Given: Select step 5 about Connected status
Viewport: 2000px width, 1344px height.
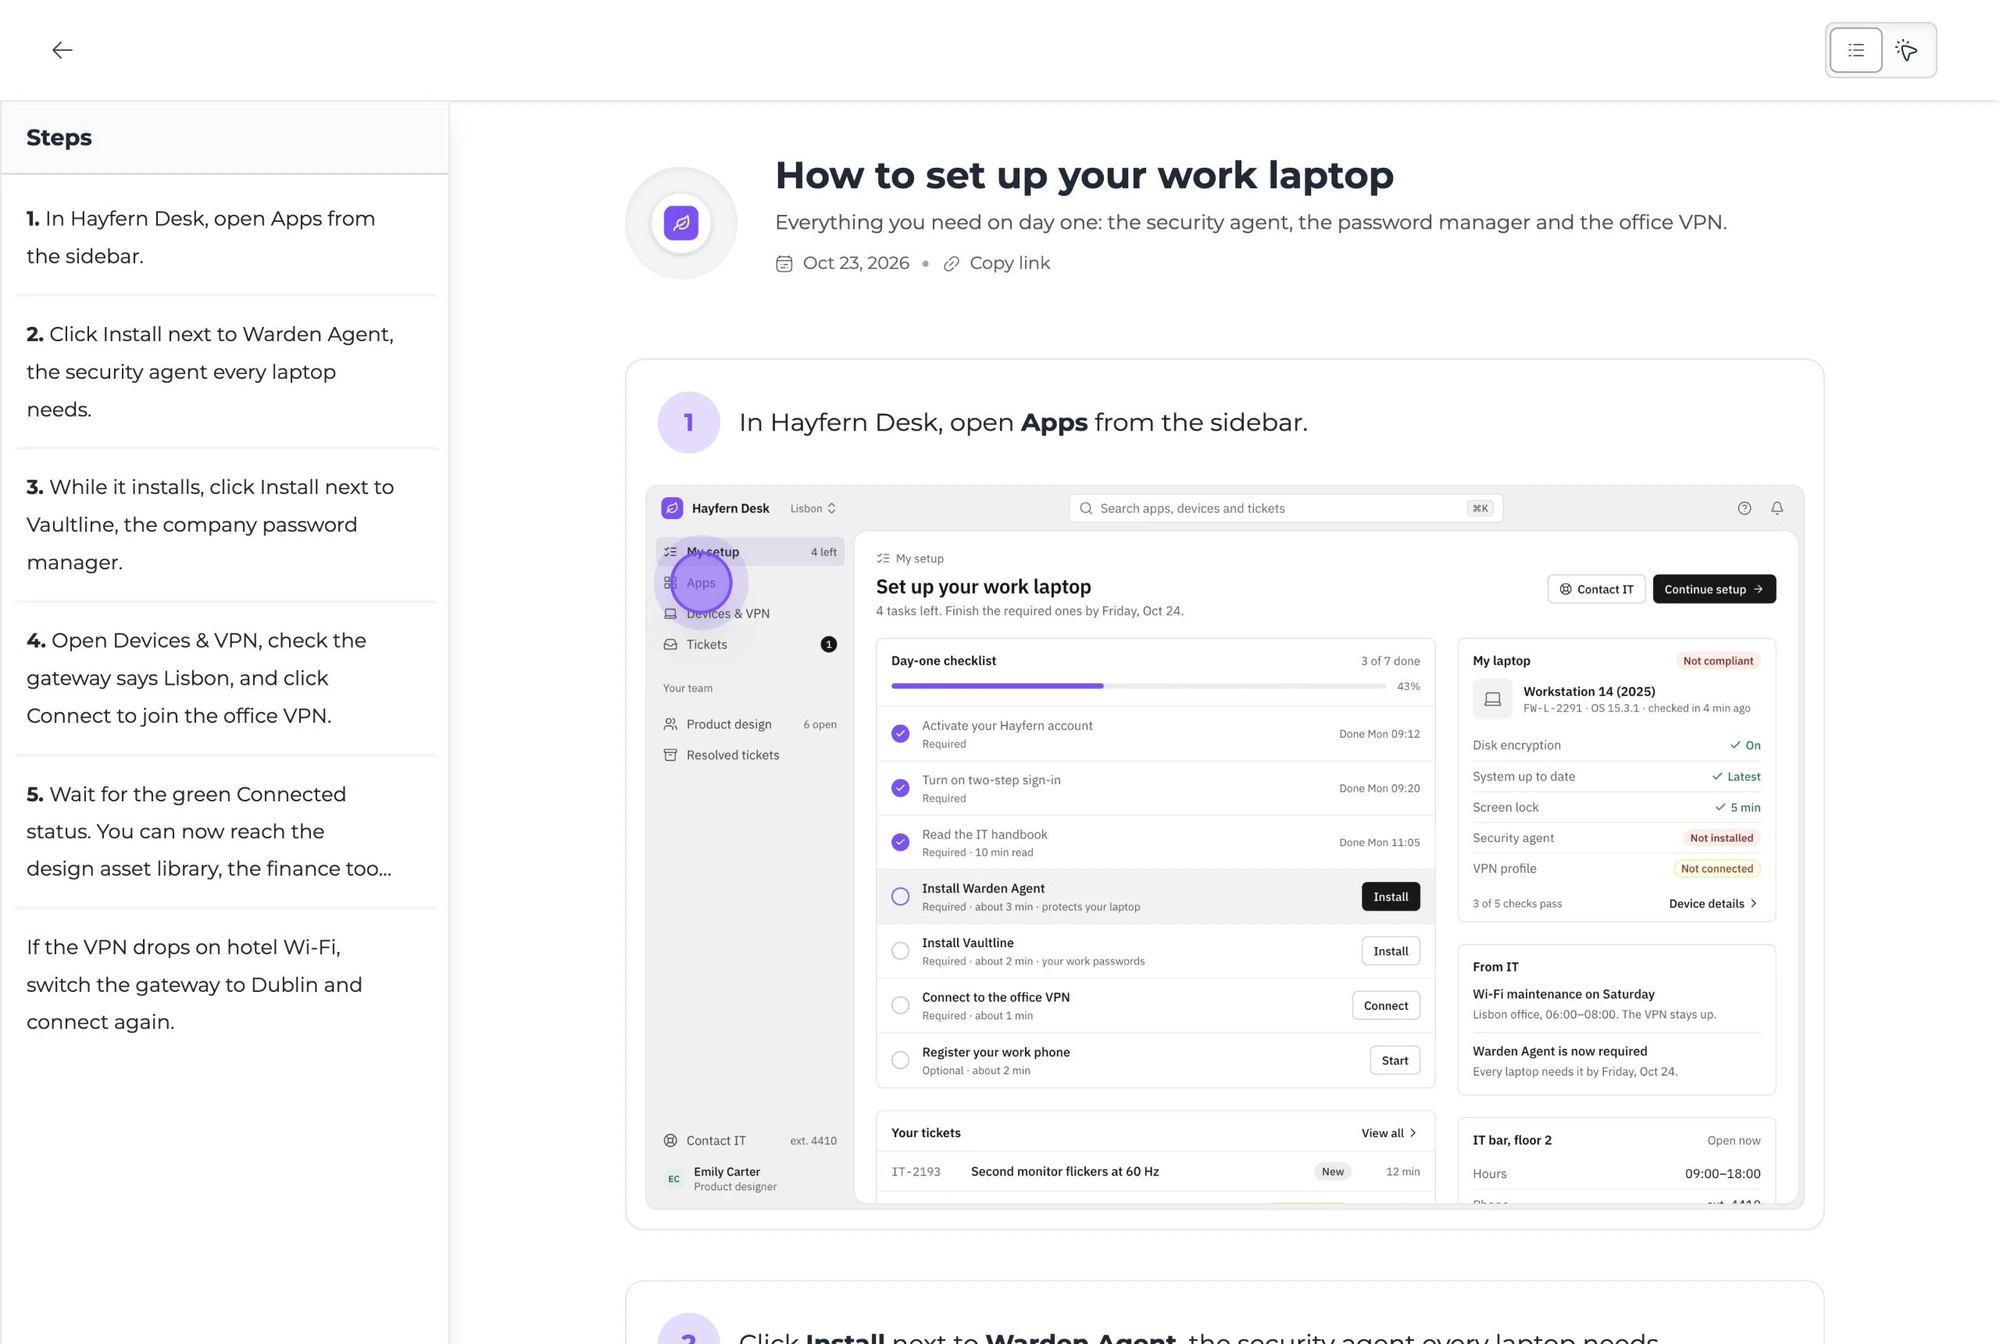Looking at the screenshot, I should tap(225, 831).
